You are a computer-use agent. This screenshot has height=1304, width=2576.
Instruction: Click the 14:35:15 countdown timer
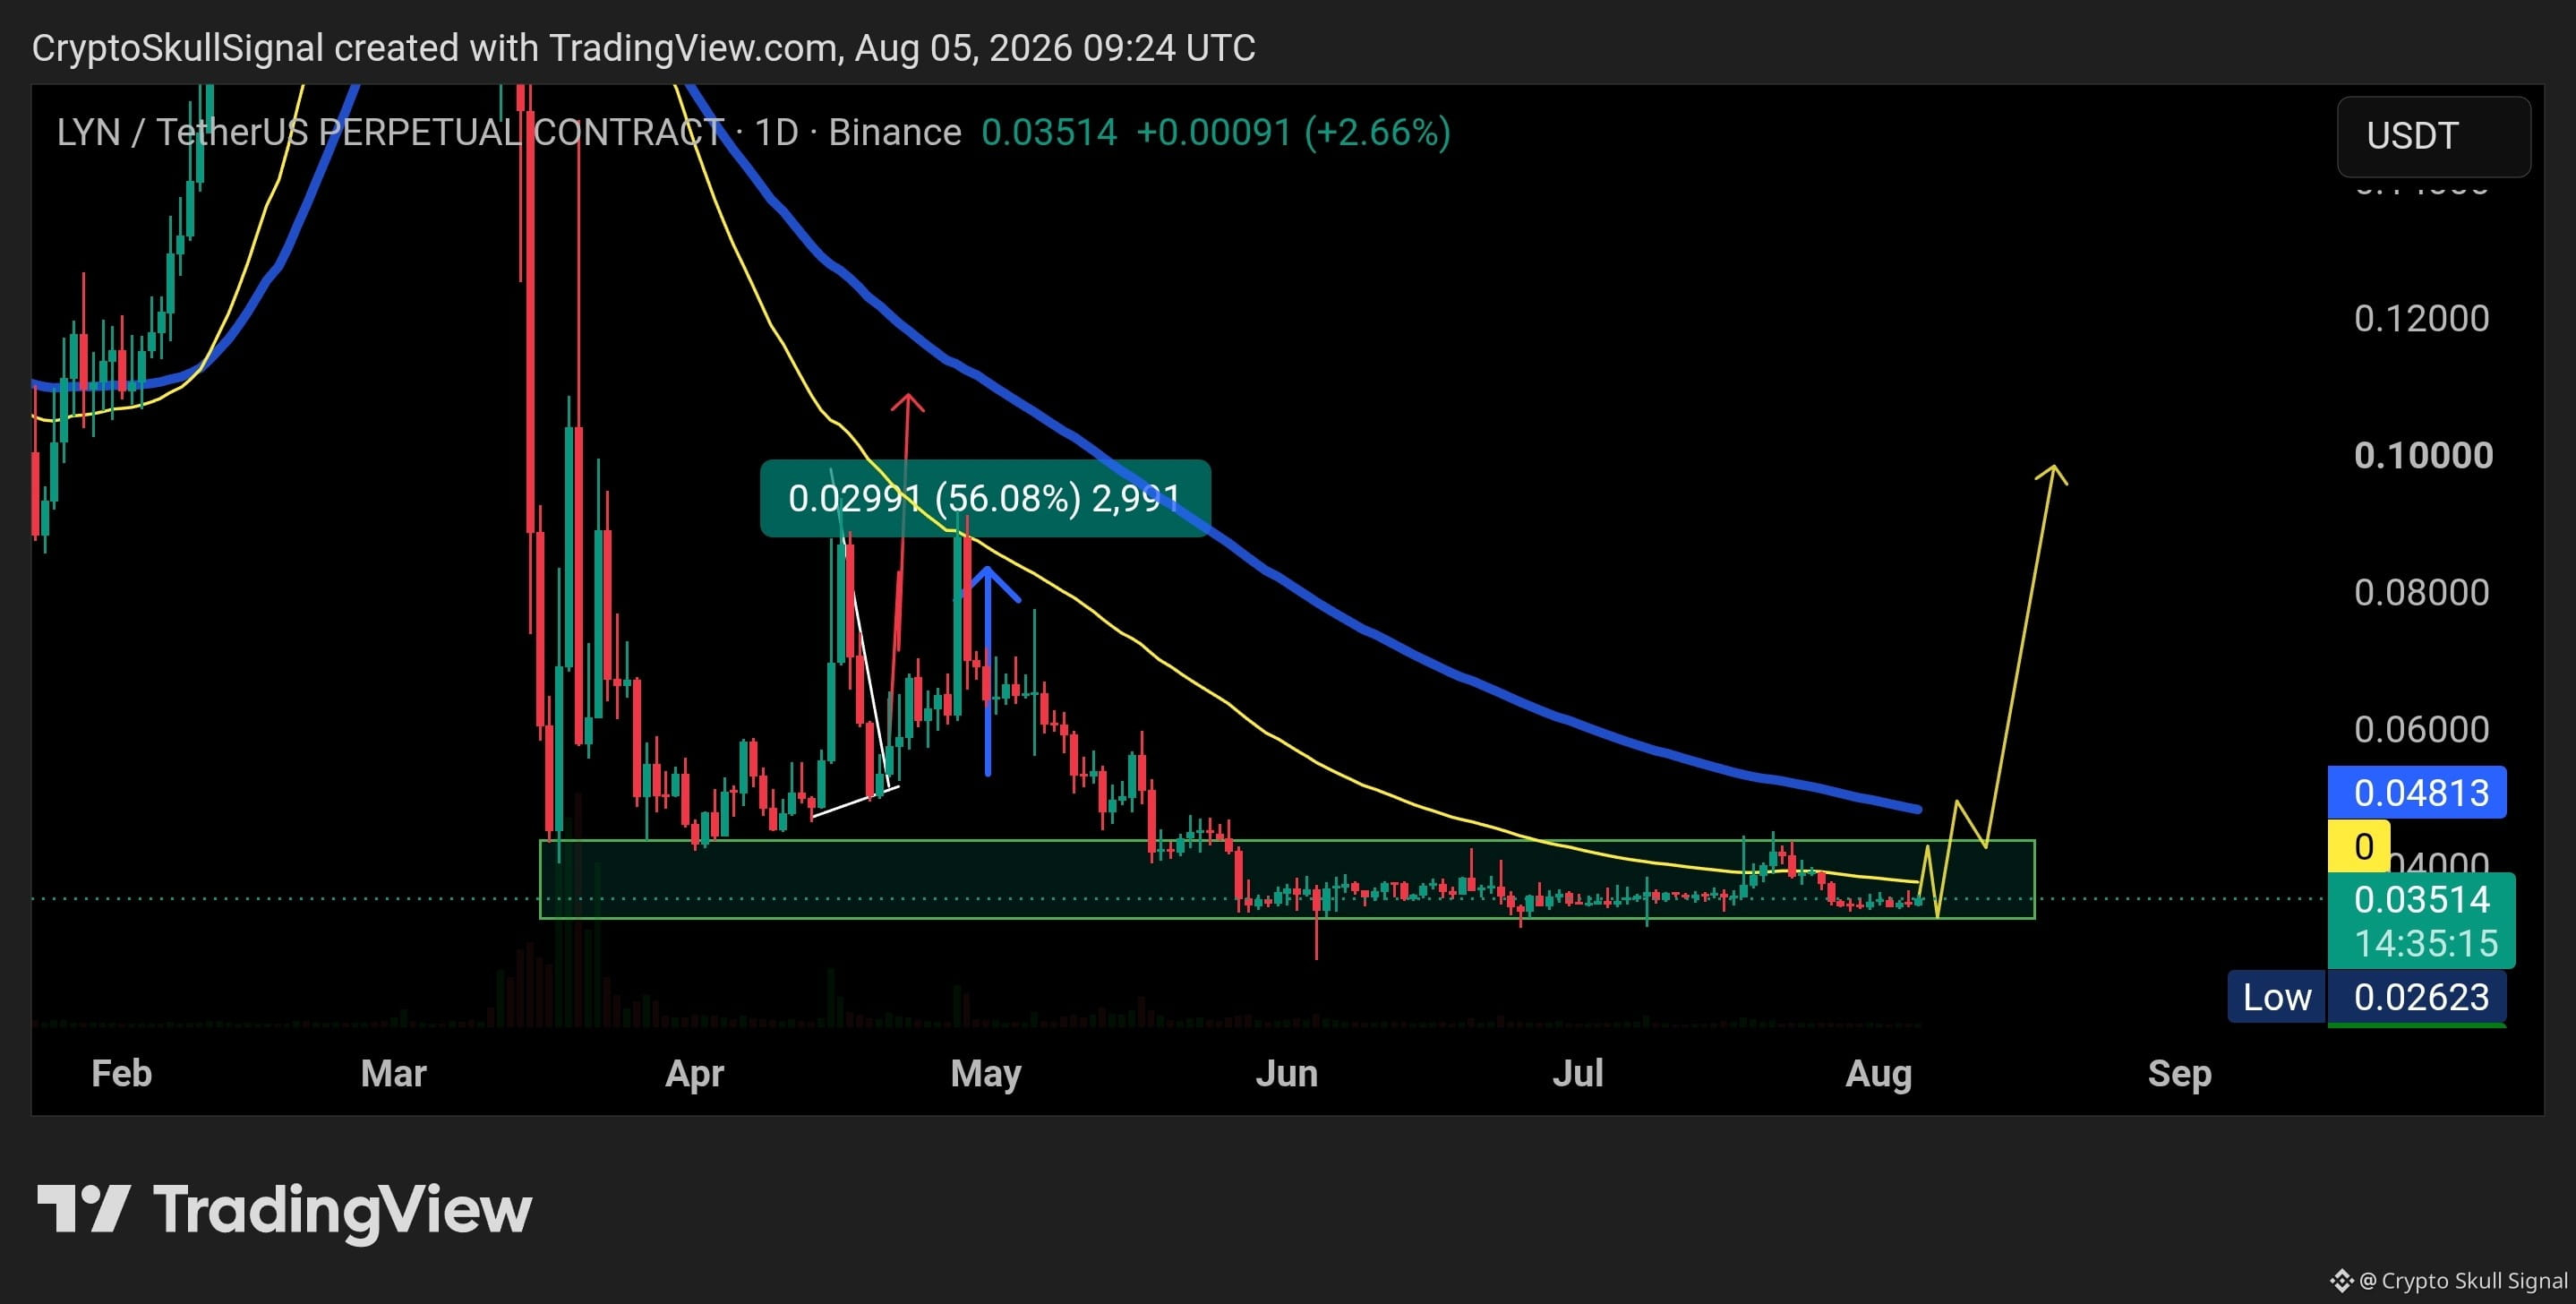[2426, 944]
